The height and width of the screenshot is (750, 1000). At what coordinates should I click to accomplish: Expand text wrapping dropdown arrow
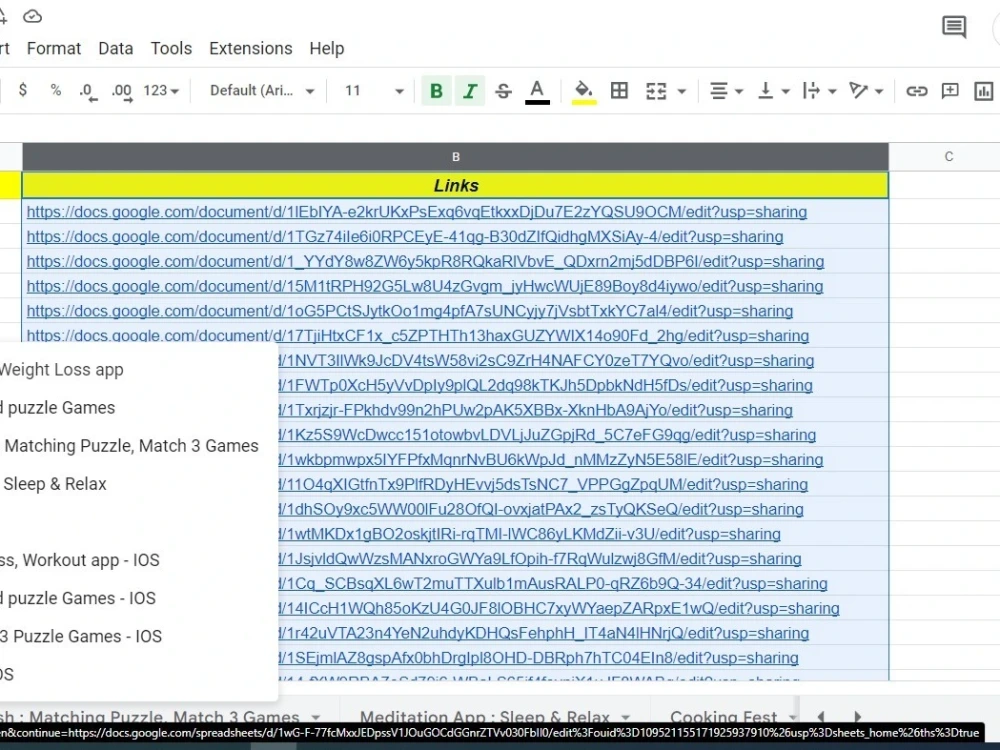(832, 91)
